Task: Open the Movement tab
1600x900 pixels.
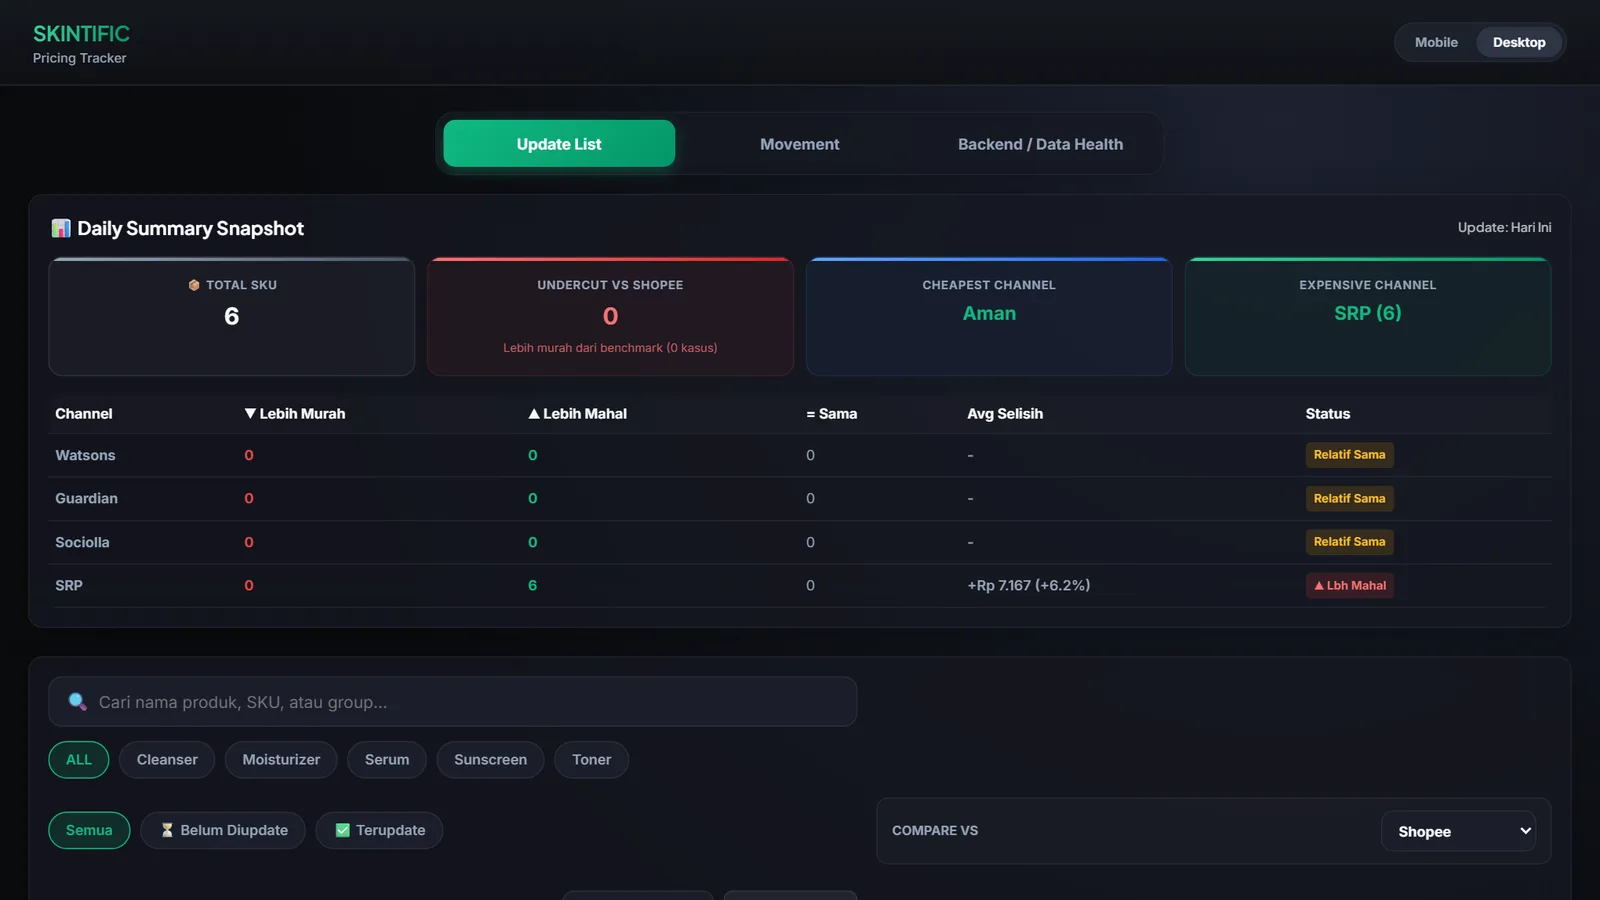Action: [800, 144]
